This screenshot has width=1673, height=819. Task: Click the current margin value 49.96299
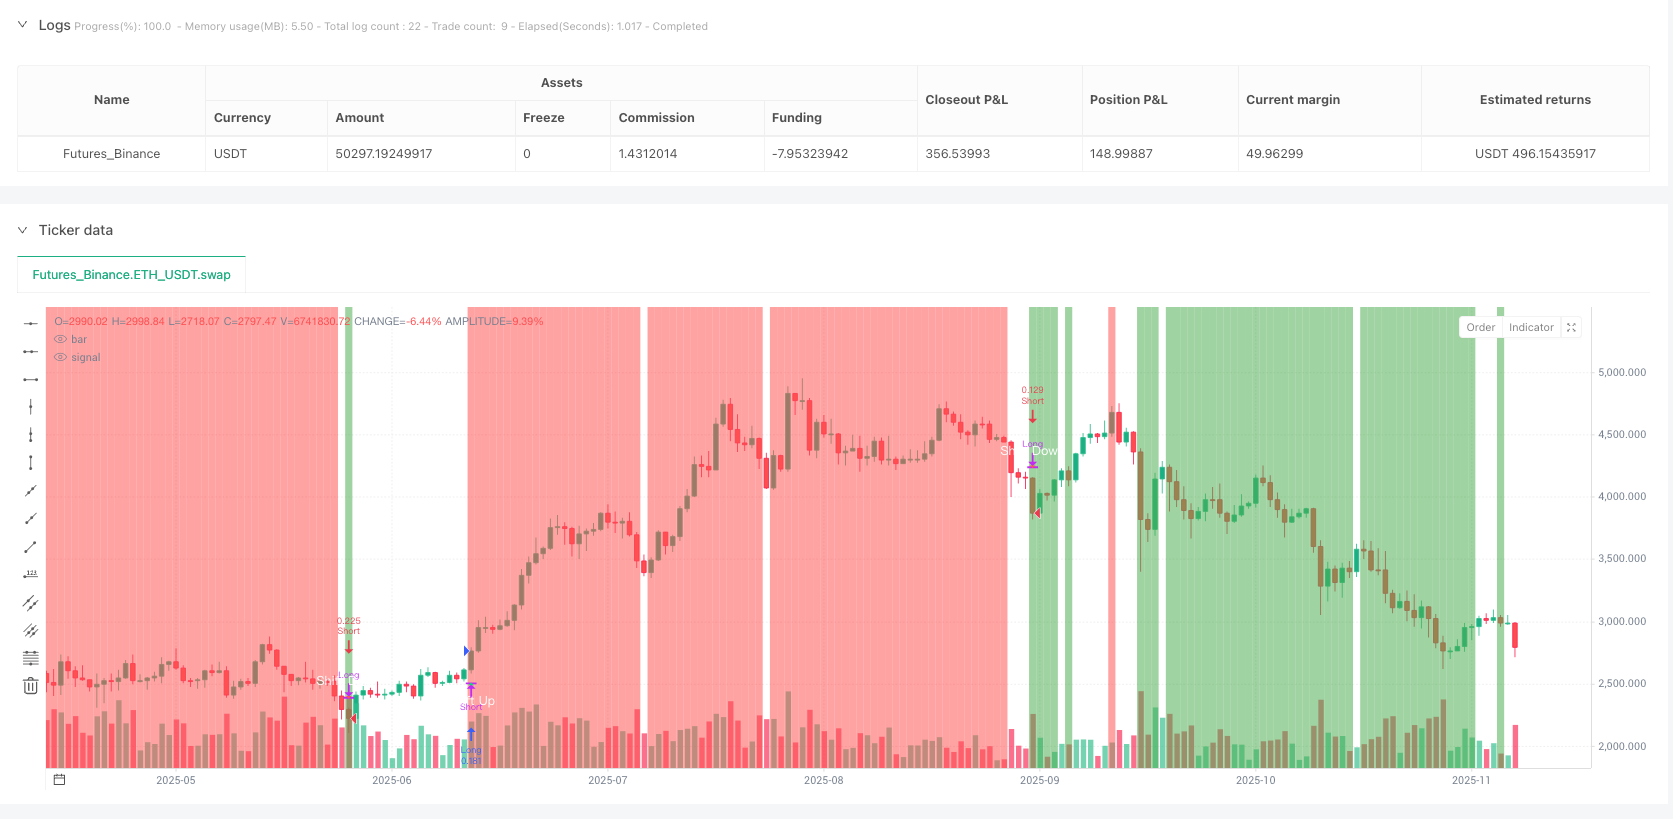(x=1275, y=154)
